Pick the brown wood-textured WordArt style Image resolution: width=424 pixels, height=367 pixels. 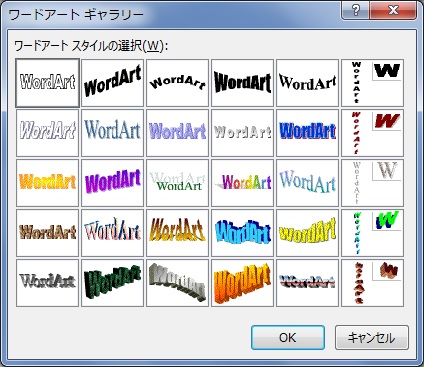coord(47,233)
